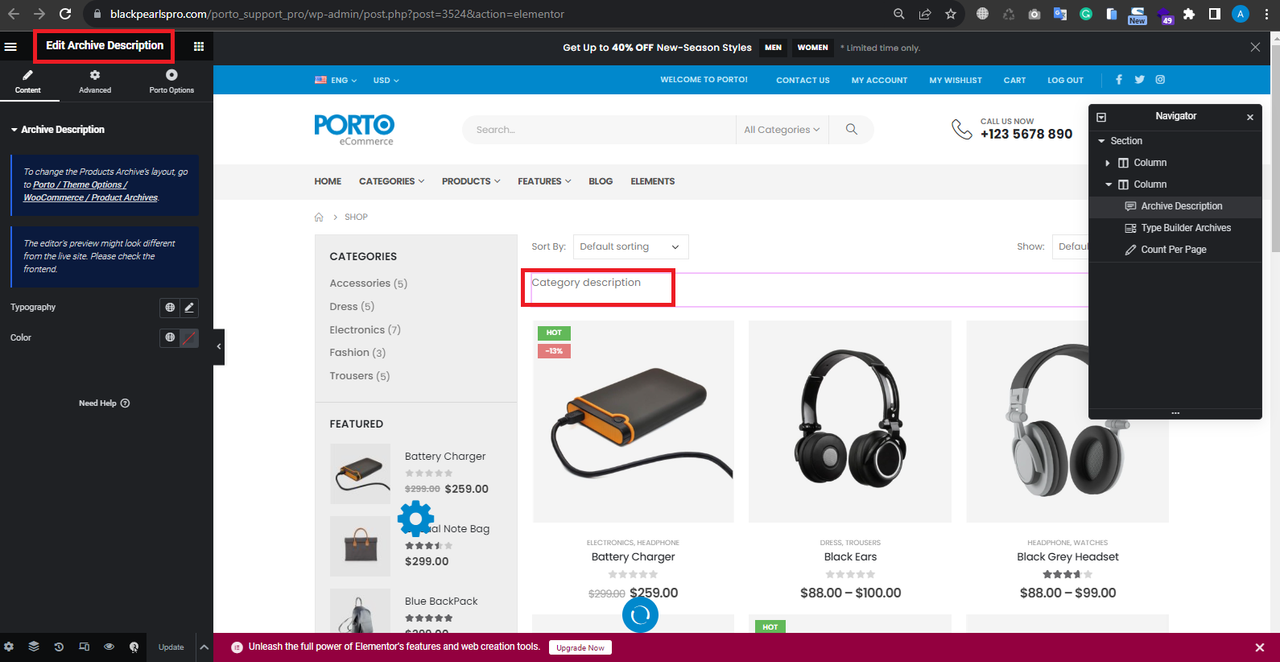The image size is (1280, 662).
Task: Expand first Column in Navigator
Action: click(1107, 163)
